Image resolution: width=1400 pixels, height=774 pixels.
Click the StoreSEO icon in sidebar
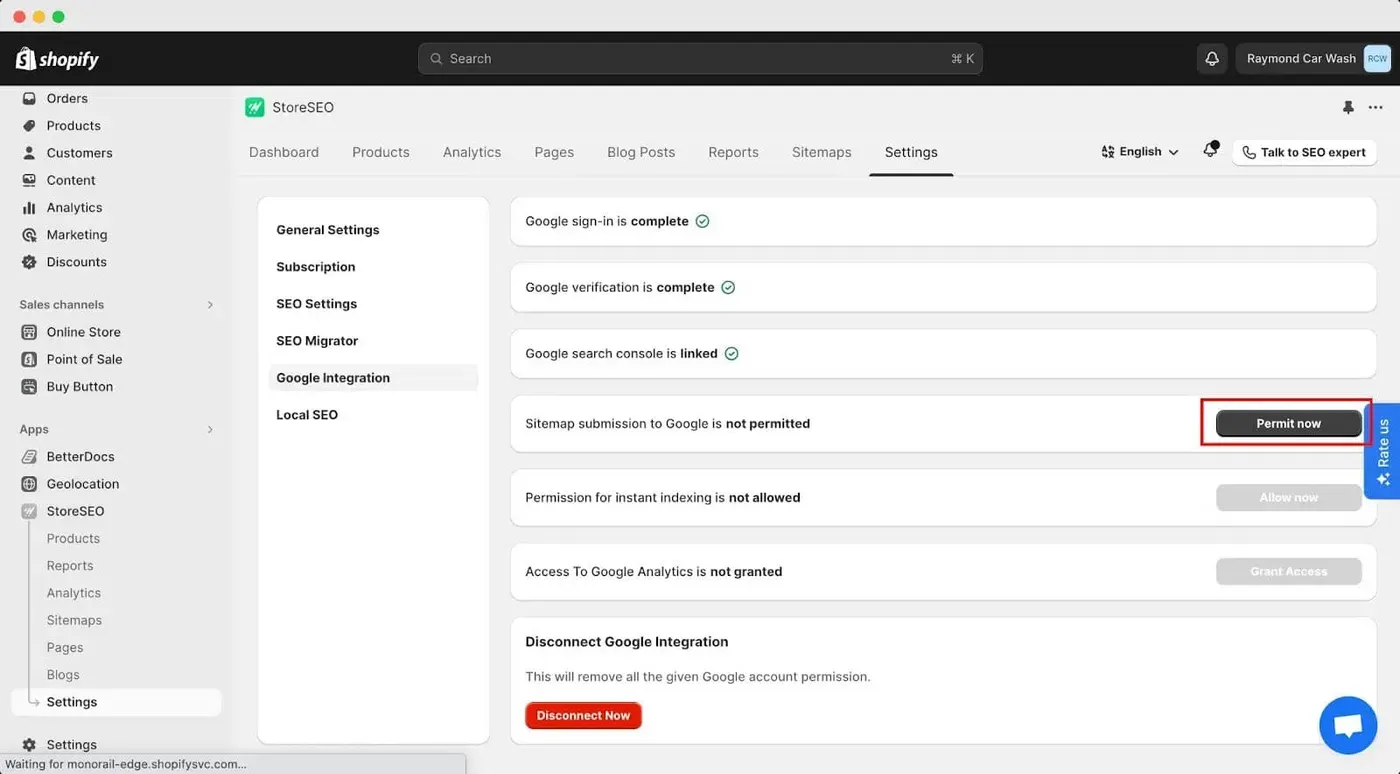[29, 511]
